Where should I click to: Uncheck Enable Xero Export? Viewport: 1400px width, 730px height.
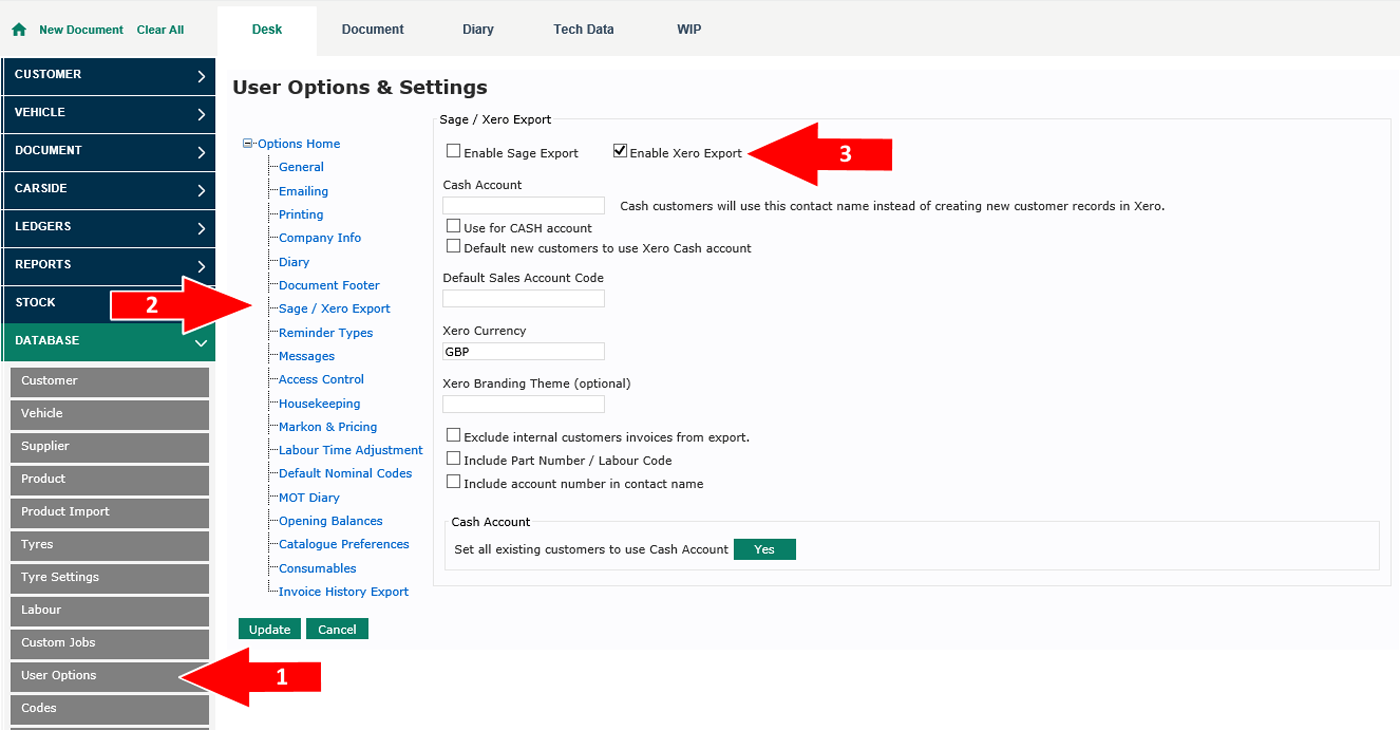coord(620,152)
